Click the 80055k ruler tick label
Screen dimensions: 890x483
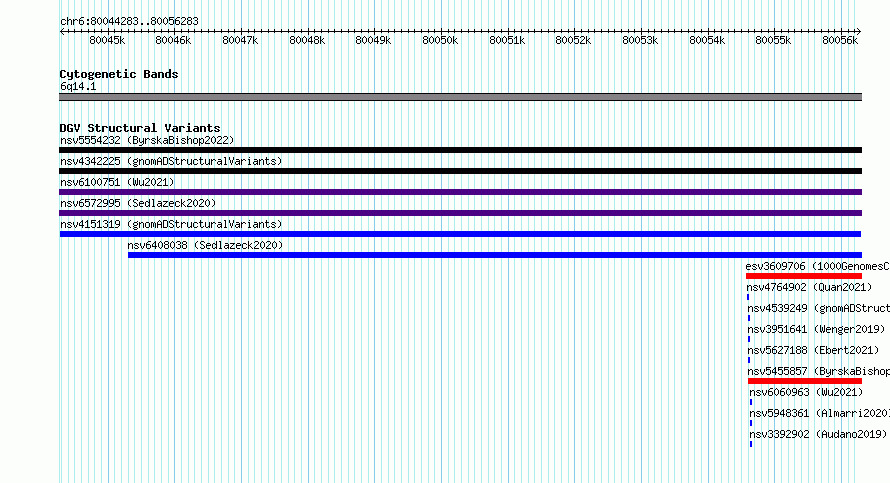point(773,40)
